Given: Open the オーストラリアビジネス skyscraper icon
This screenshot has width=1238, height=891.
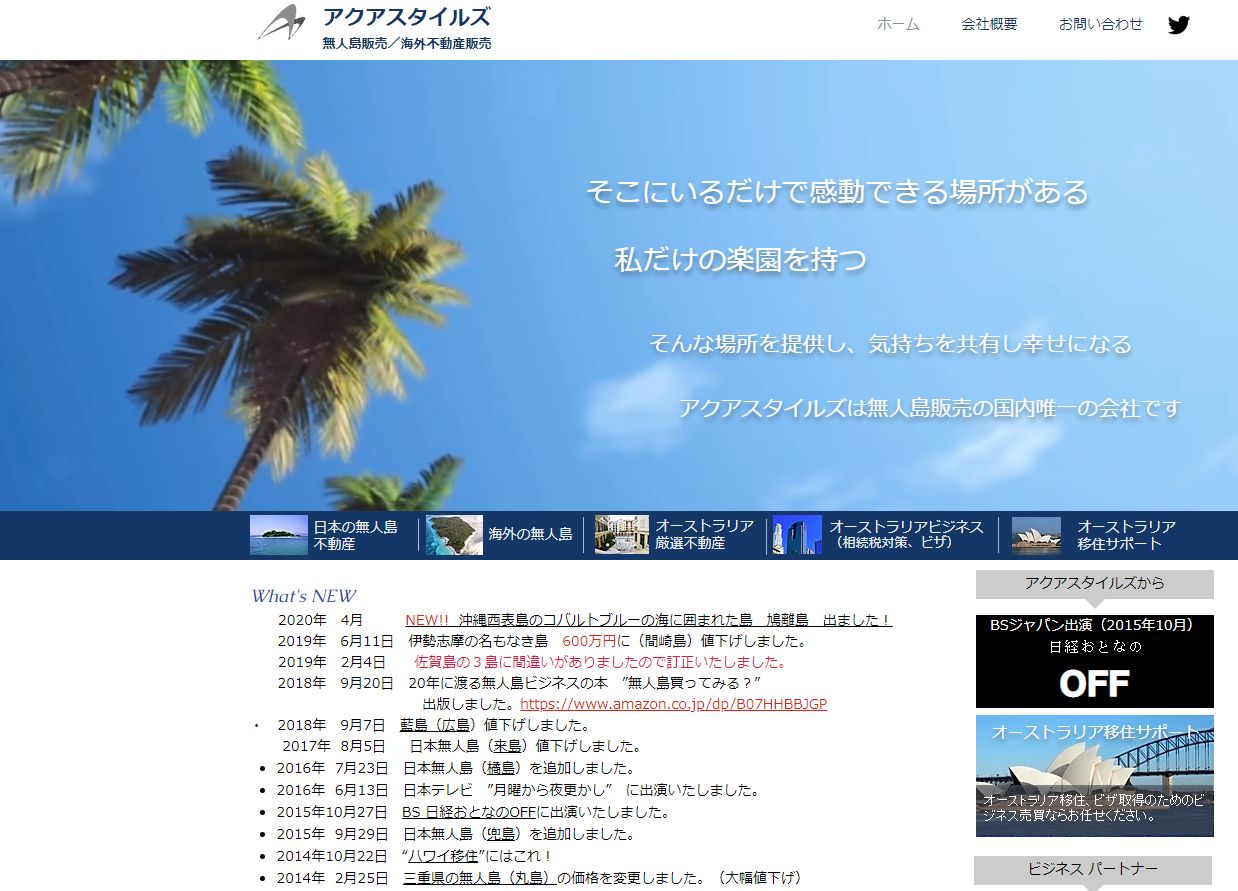Looking at the screenshot, I should coord(800,534).
